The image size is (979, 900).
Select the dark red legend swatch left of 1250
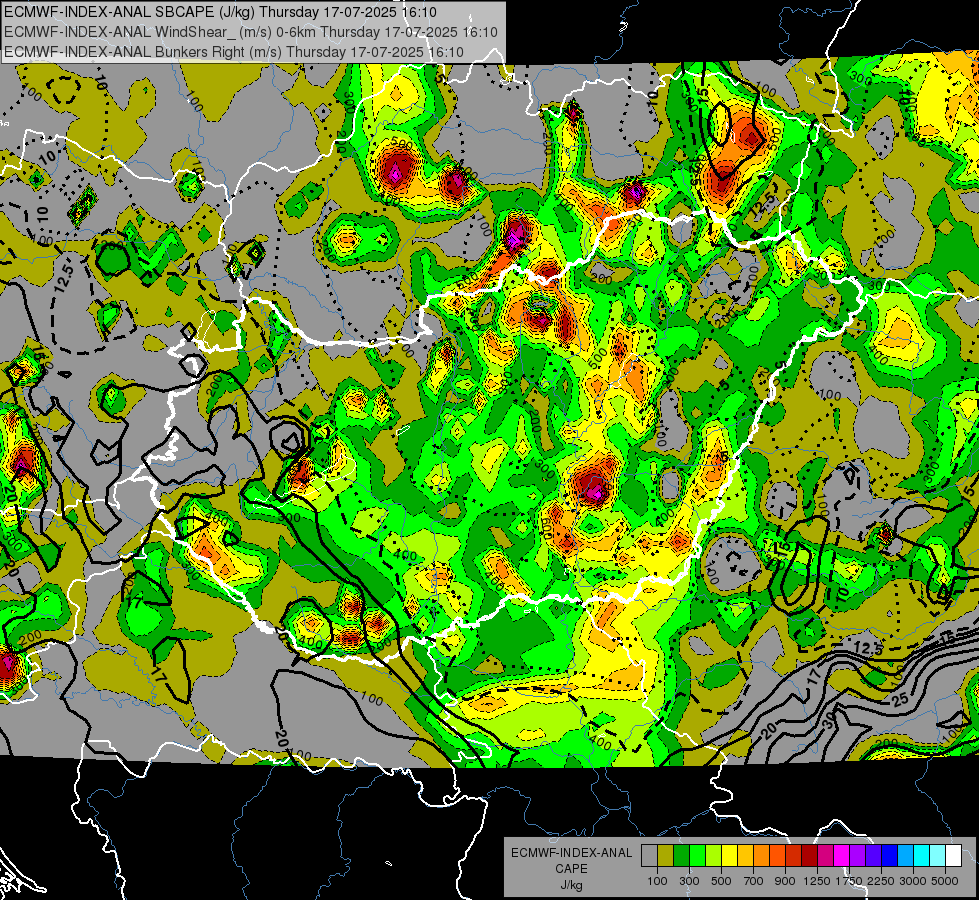pyautogui.click(x=809, y=856)
